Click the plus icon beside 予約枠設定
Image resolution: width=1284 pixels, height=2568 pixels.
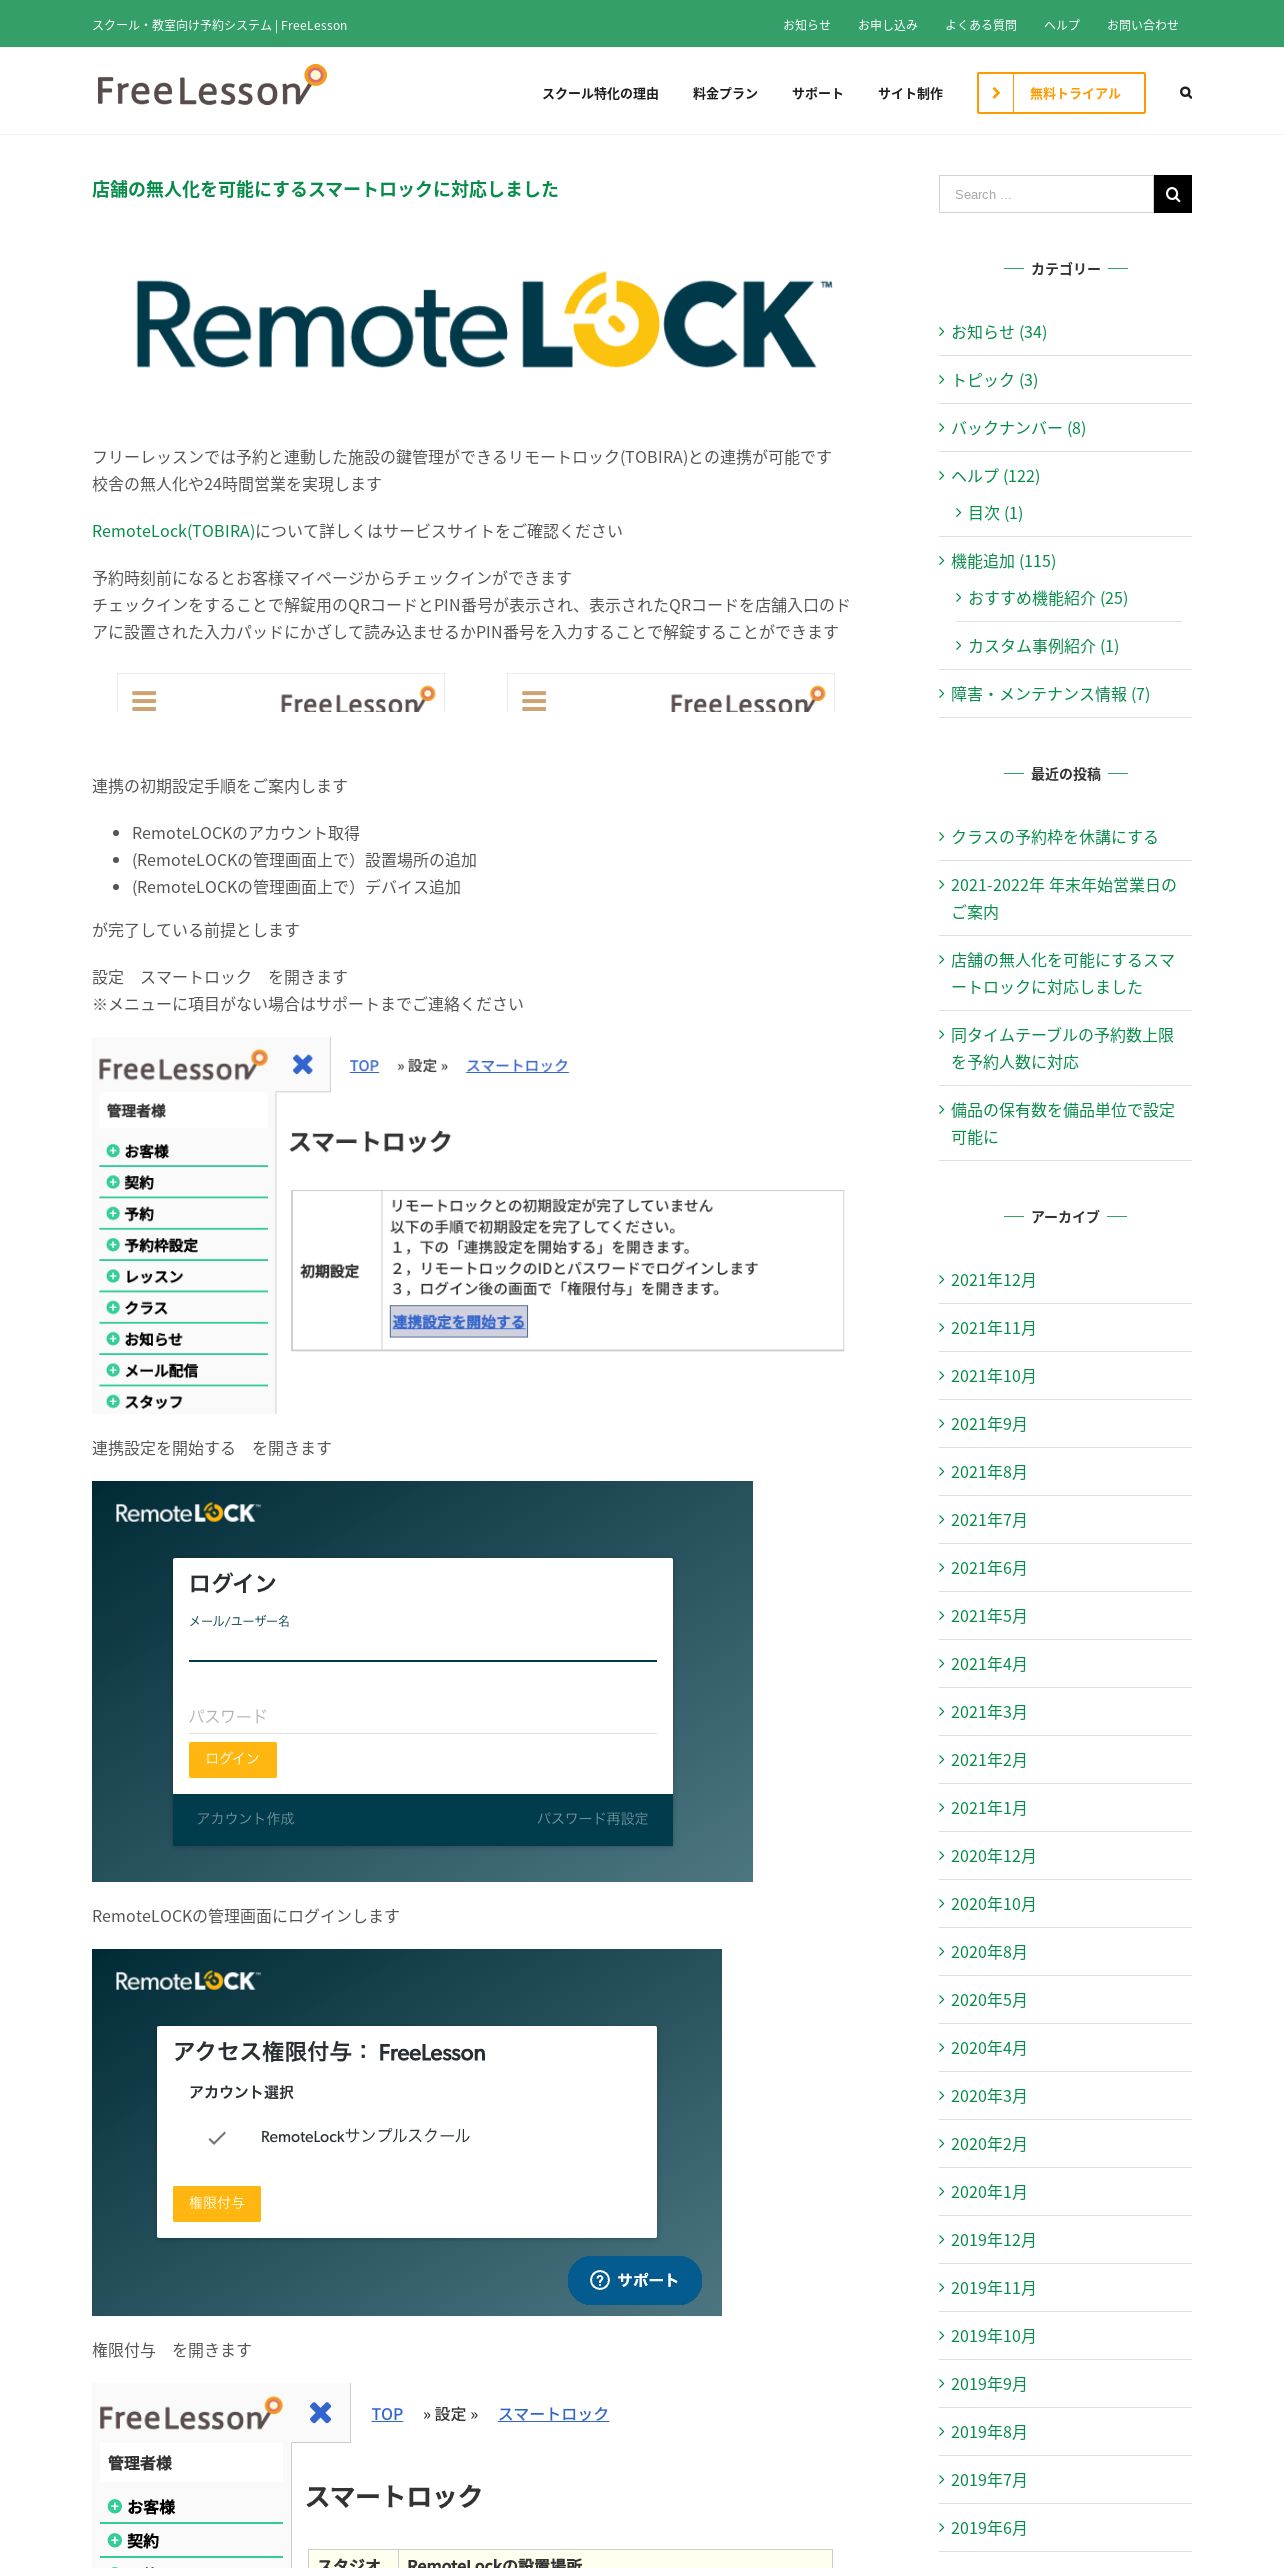coord(113,1245)
